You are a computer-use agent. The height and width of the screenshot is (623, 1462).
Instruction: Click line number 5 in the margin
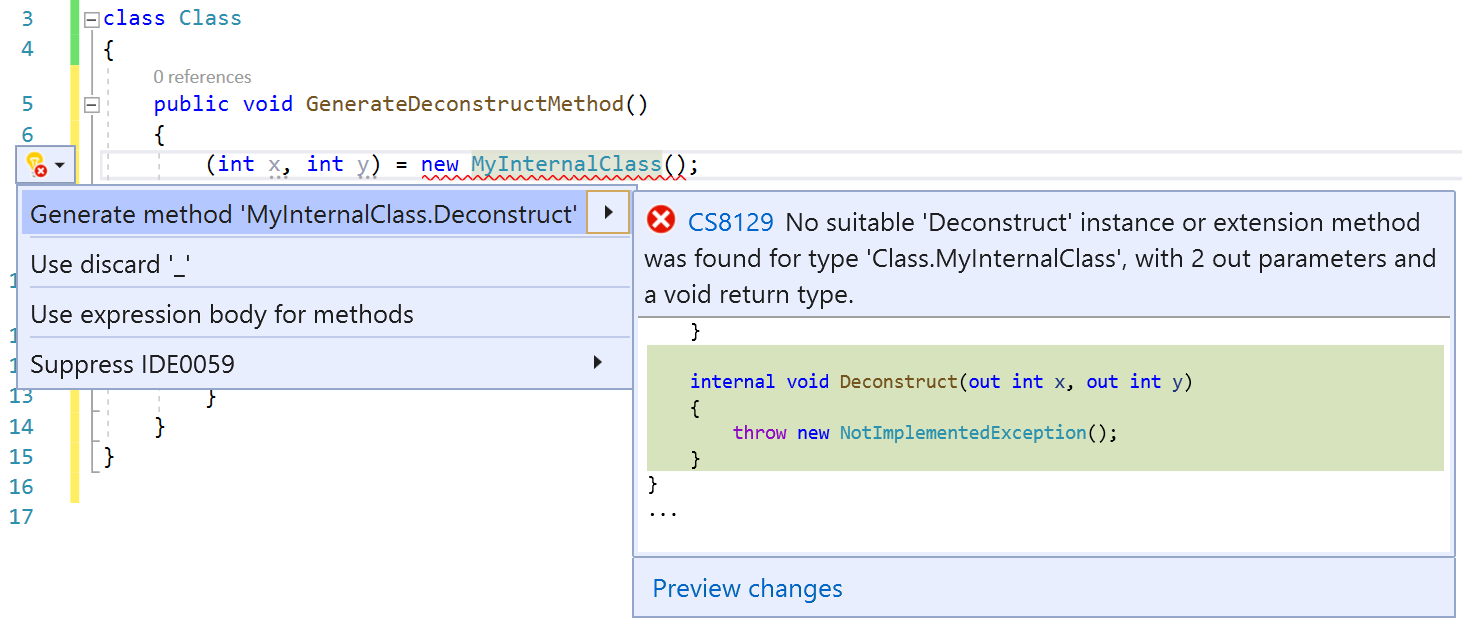point(27,103)
